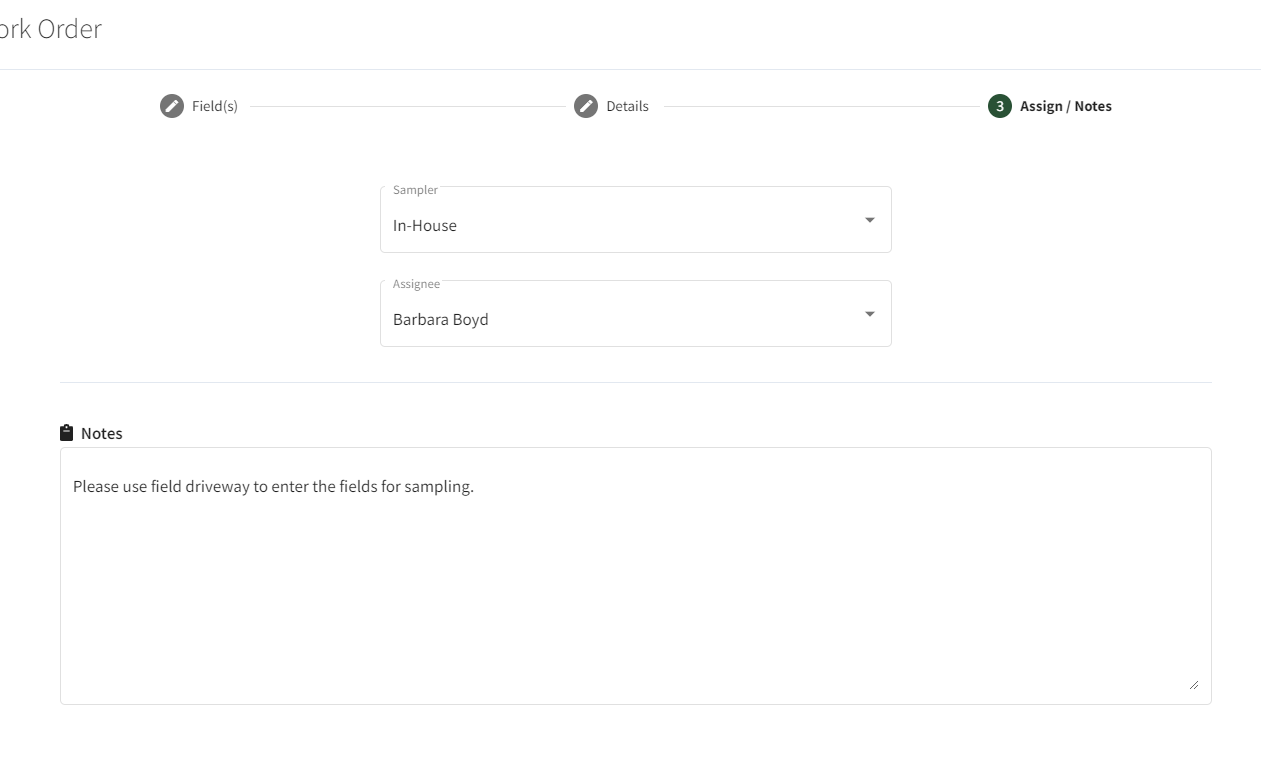Open the Sampler field showing In-House

pos(636,219)
